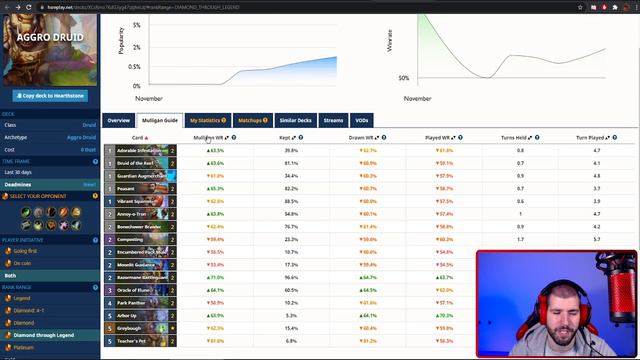
Task: Open Turn Played column info icon
Action: point(615,138)
